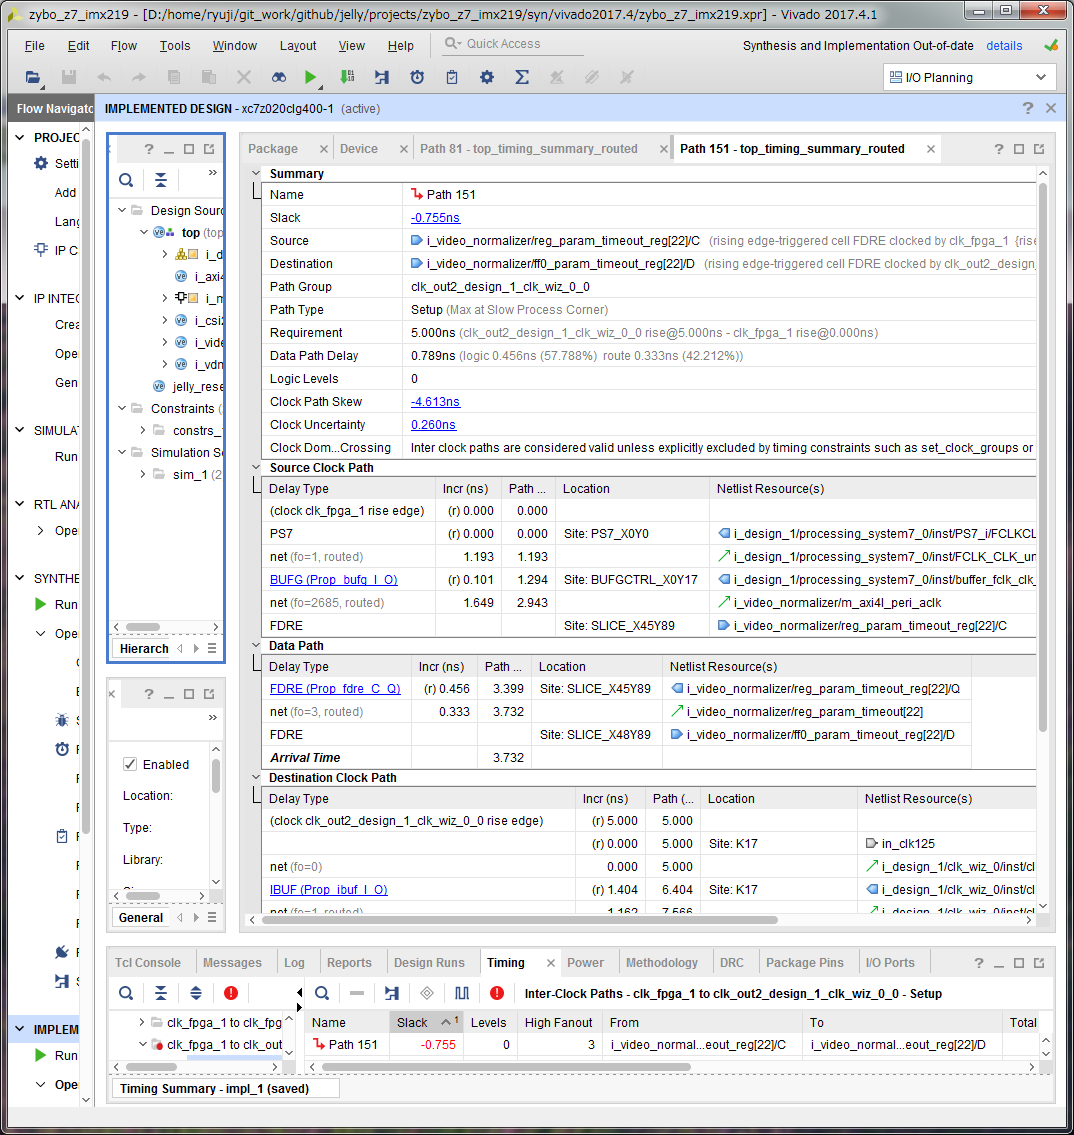The image size is (1074, 1135).
Task: Switch to the Tcl Console tab
Action: pos(148,962)
